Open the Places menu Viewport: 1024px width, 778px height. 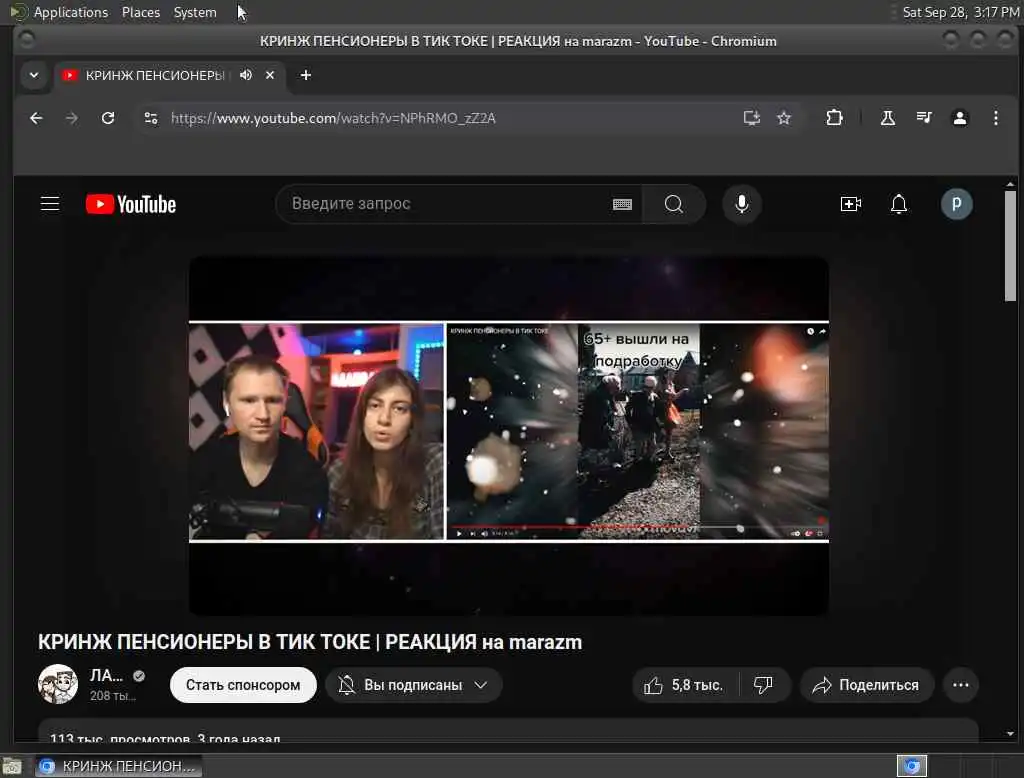tap(140, 12)
